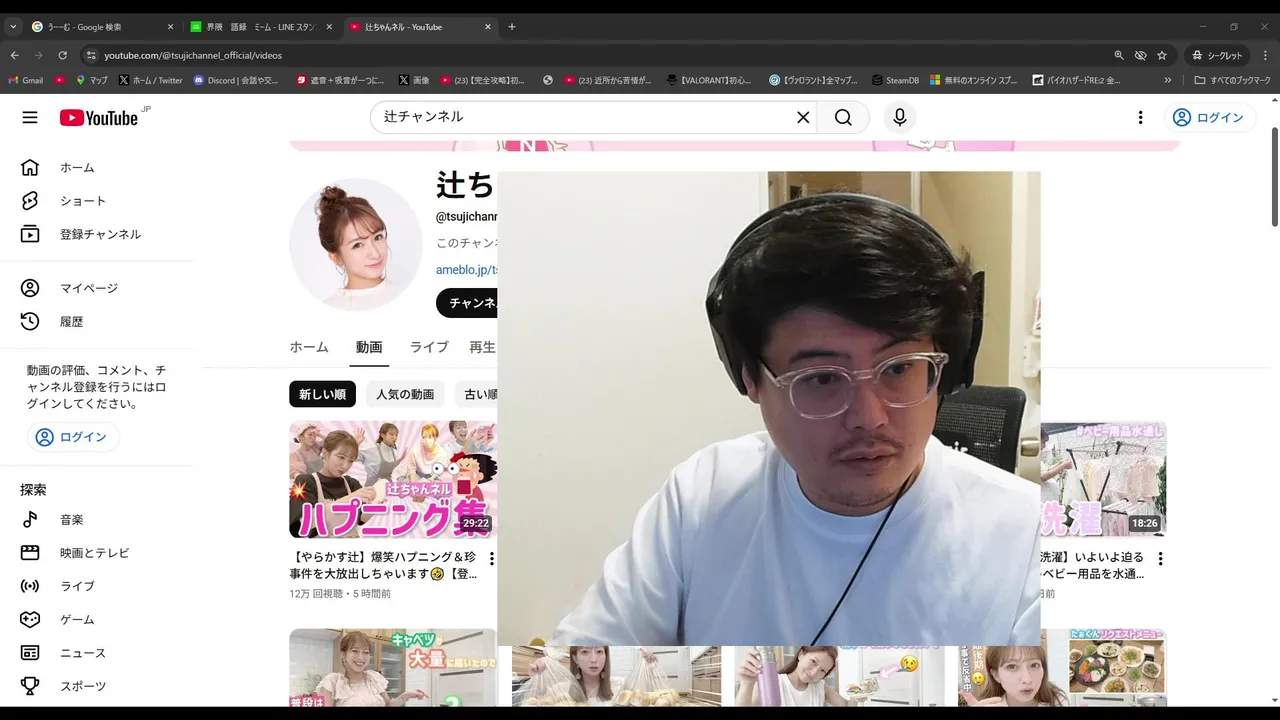
Task: Filter videos by 古い順
Action: coord(477,394)
